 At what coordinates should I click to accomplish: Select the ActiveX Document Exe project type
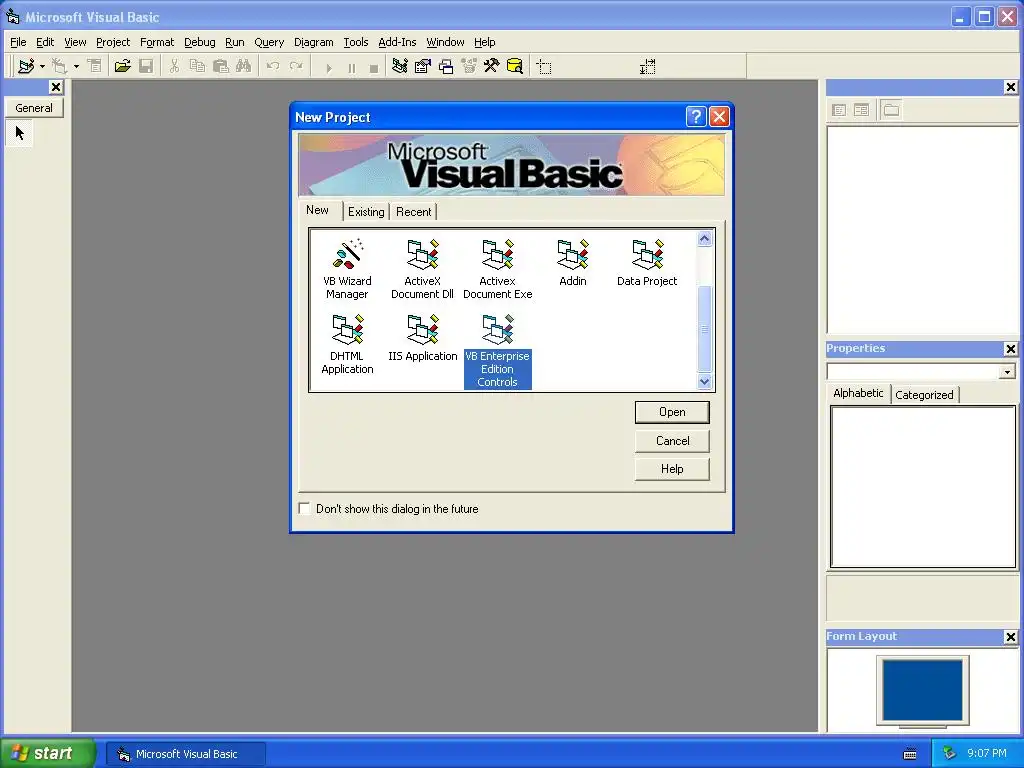pyautogui.click(x=498, y=269)
